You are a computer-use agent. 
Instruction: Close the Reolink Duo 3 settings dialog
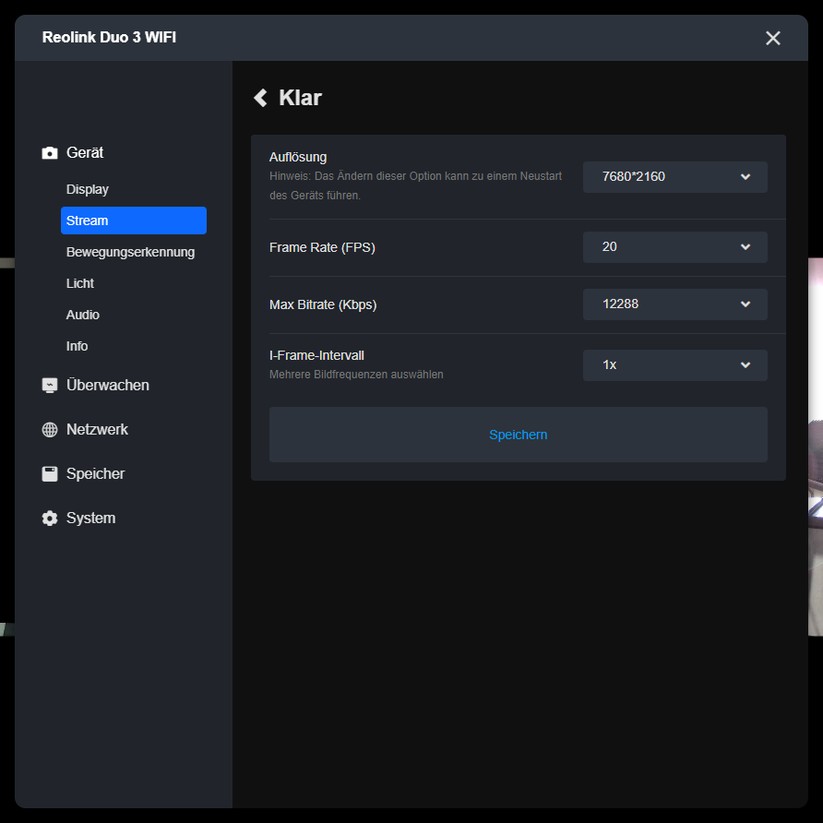click(x=772, y=38)
